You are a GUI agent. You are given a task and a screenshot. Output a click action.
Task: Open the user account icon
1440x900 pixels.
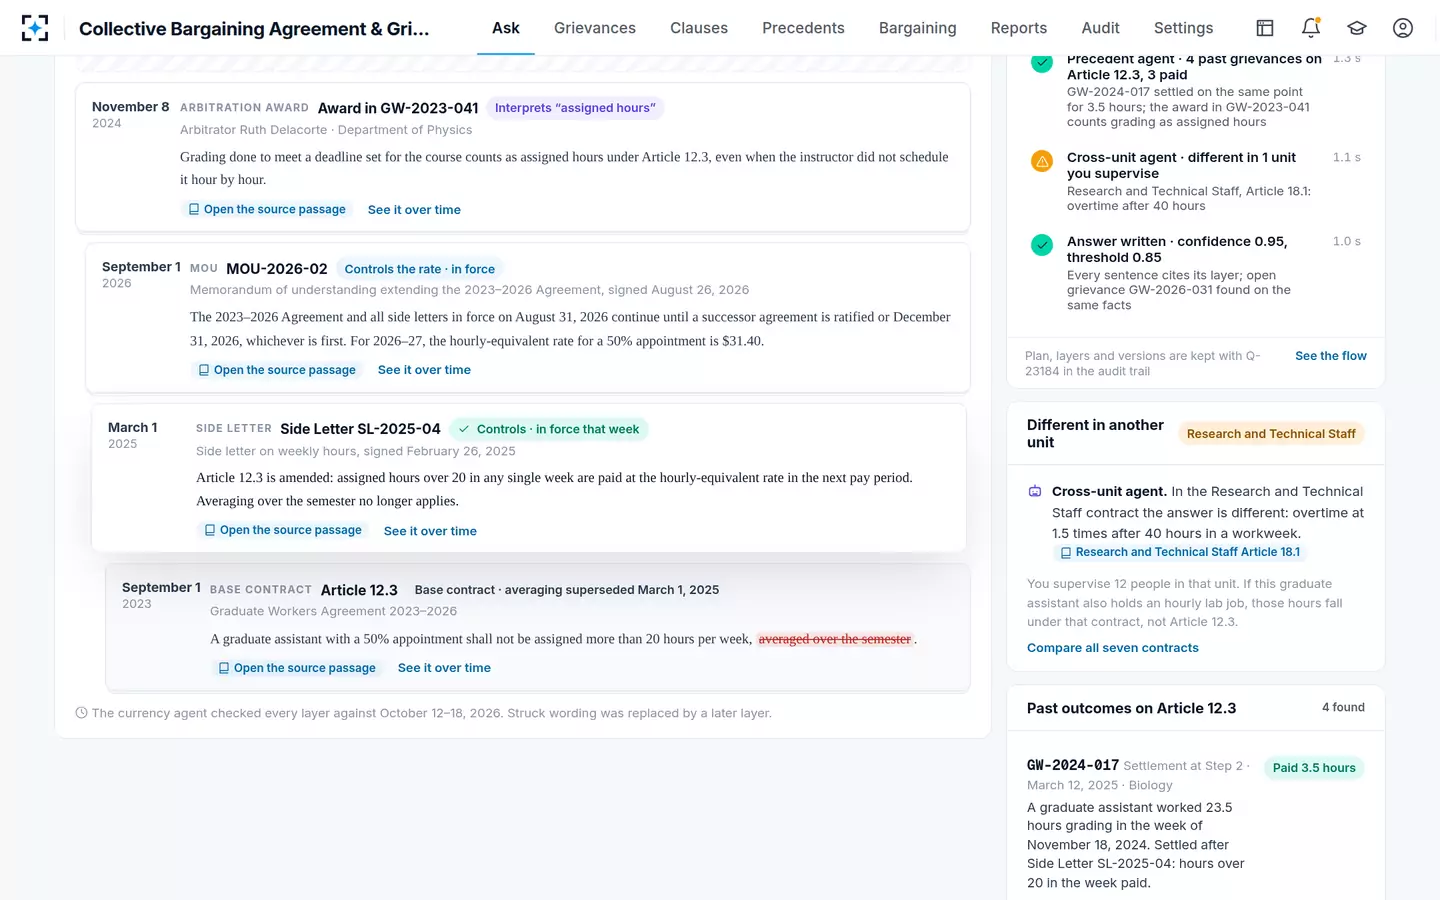[1403, 28]
